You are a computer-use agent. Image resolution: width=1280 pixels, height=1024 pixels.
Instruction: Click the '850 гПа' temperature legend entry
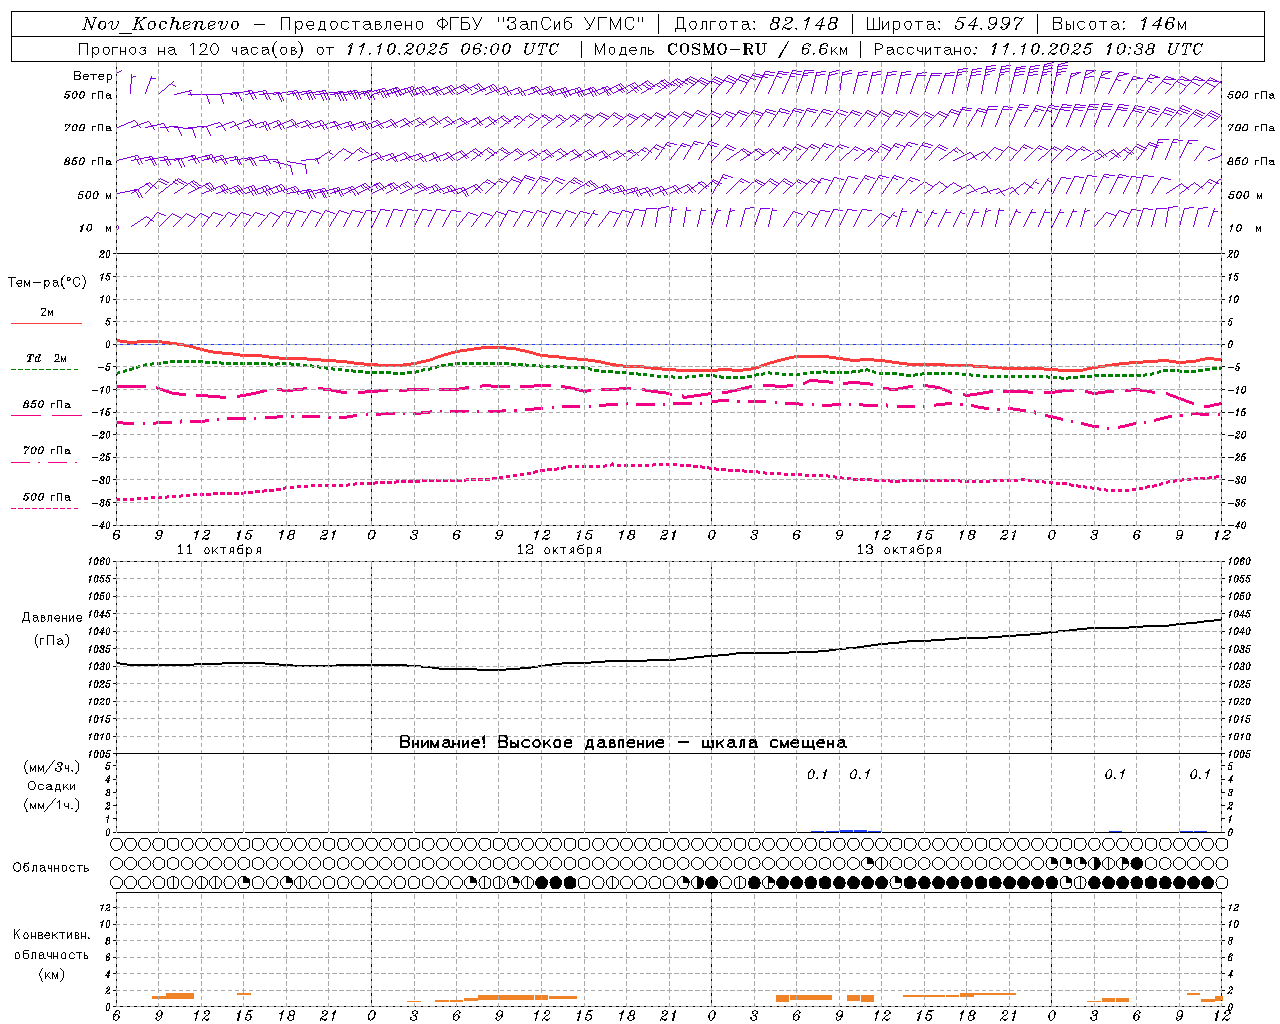(47, 405)
